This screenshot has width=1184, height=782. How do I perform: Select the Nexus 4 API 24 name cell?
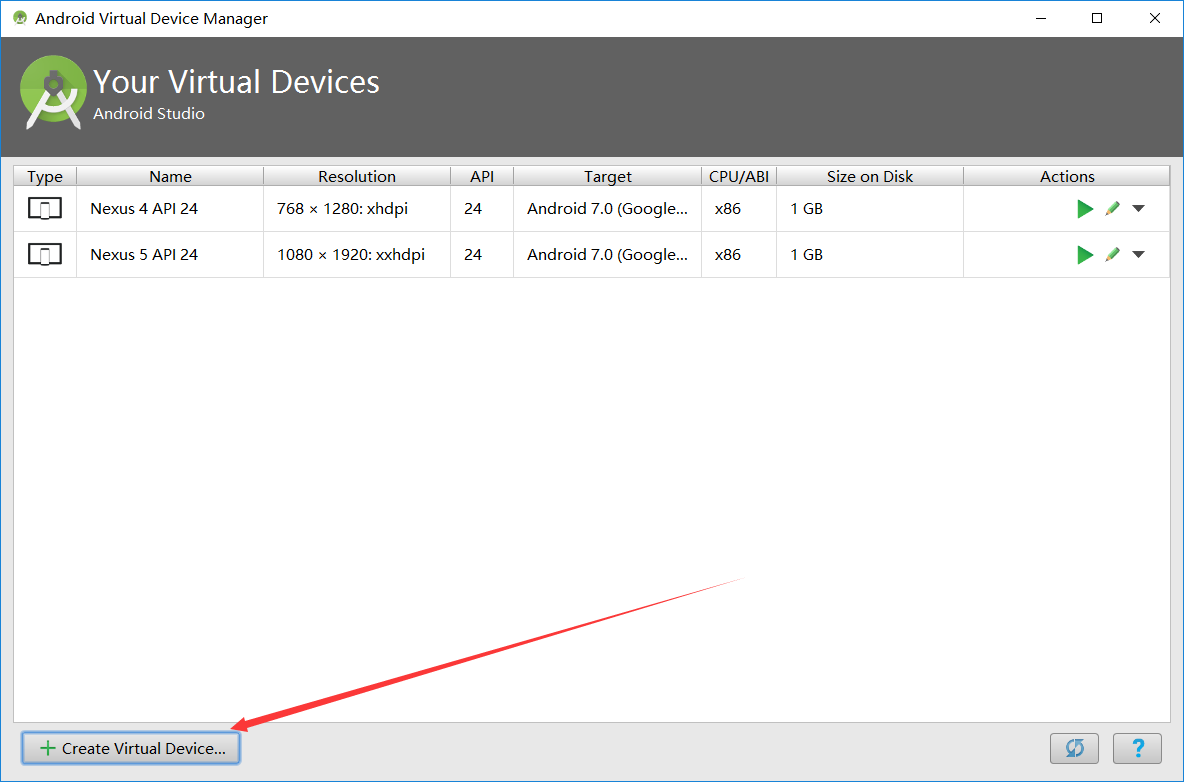(170, 208)
